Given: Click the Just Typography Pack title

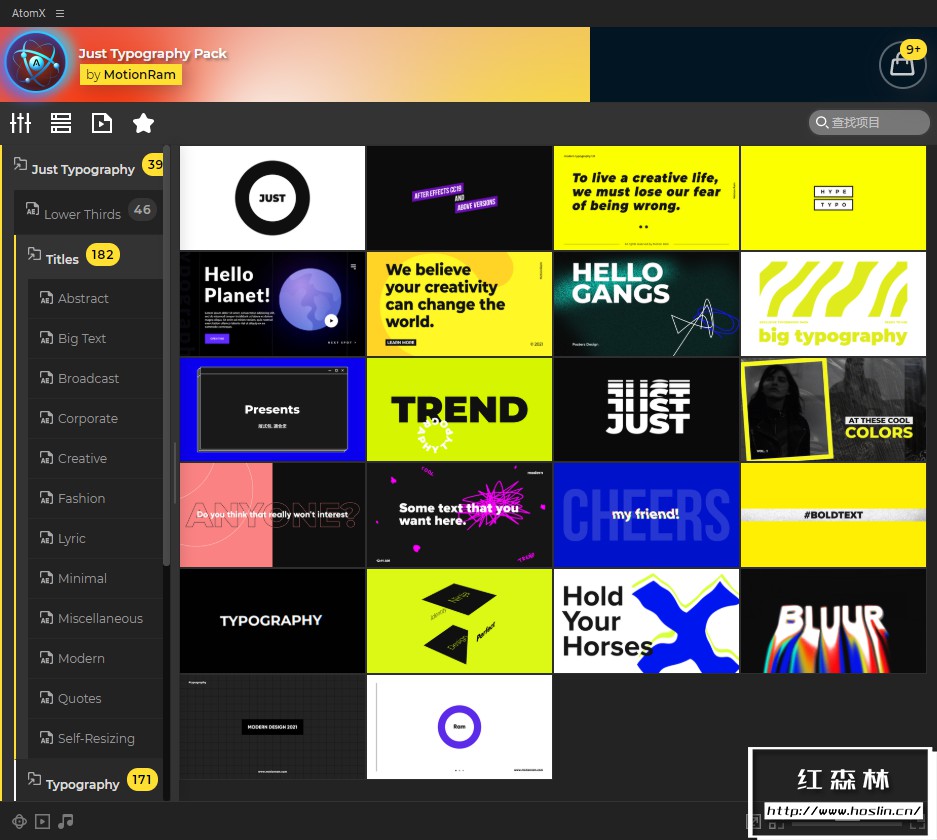Looking at the screenshot, I should tap(152, 53).
